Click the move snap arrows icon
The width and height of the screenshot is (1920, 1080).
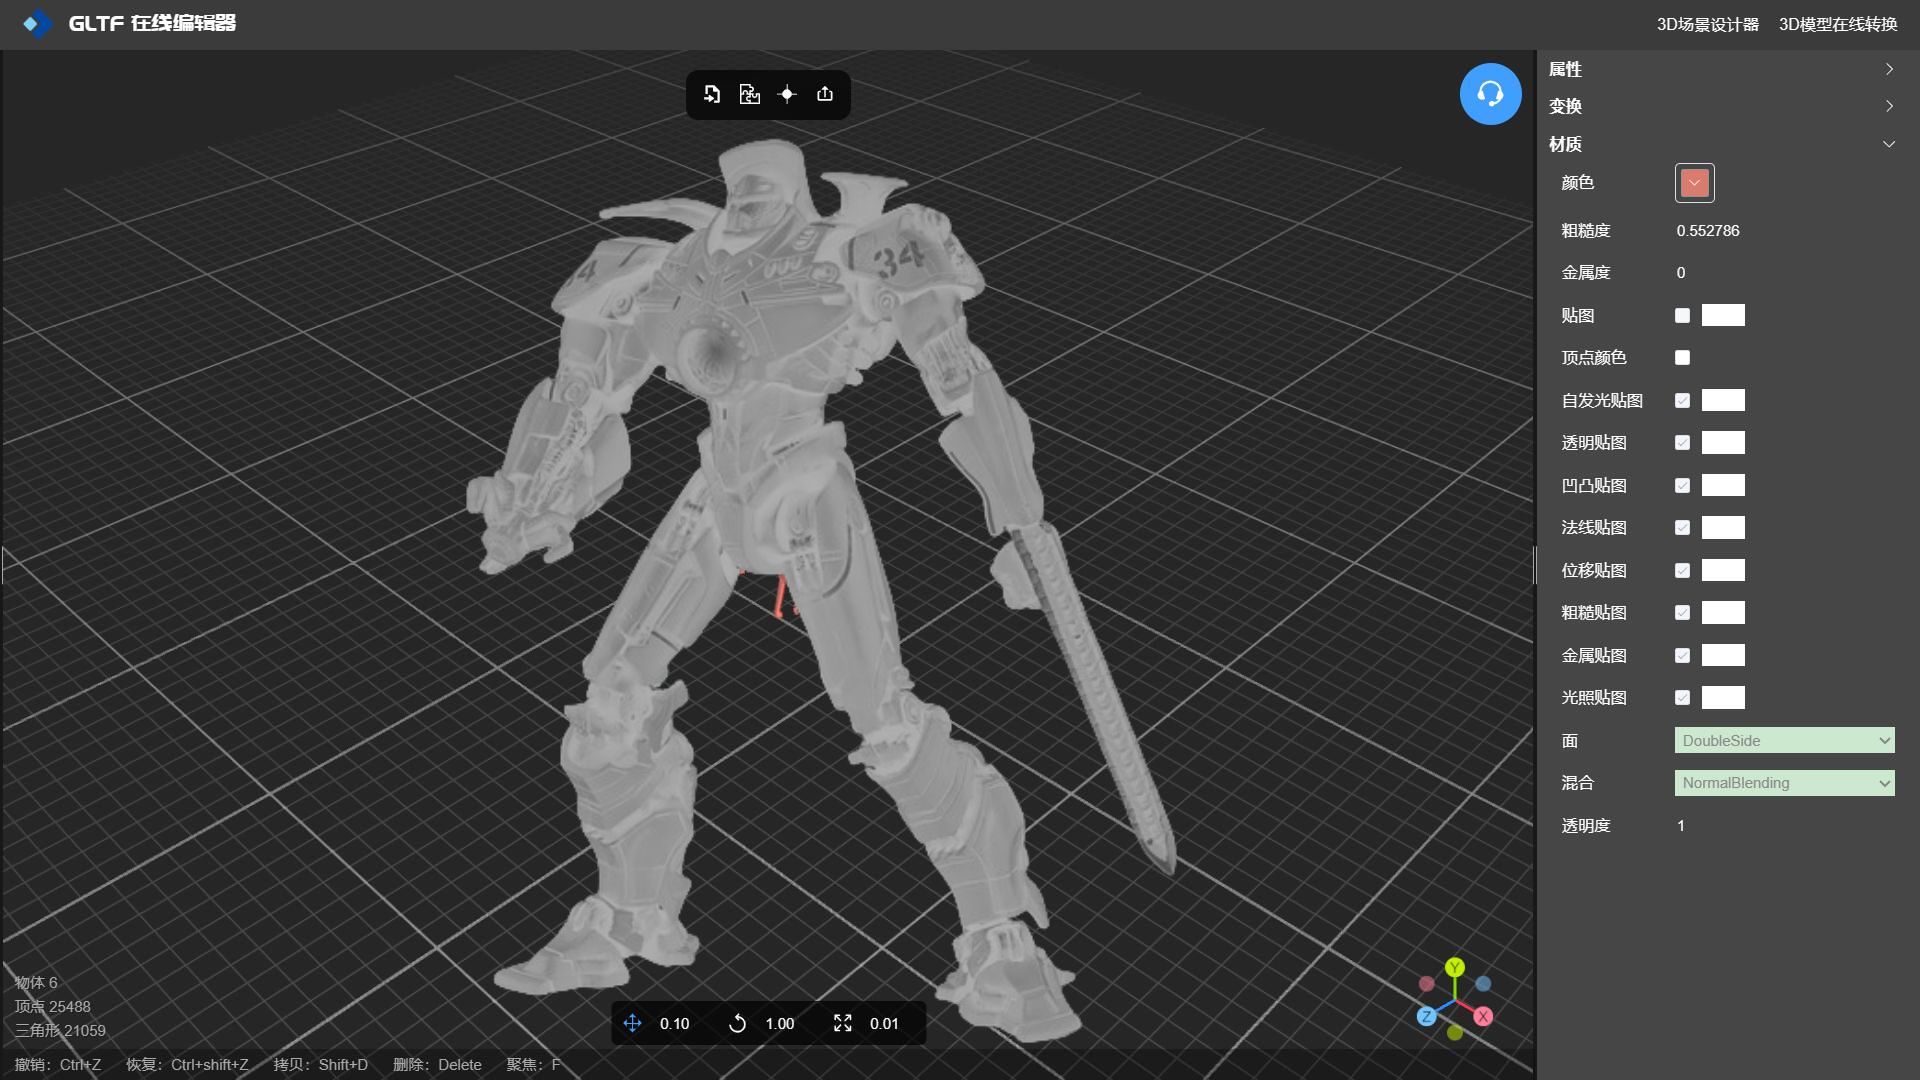pyautogui.click(x=632, y=1023)
